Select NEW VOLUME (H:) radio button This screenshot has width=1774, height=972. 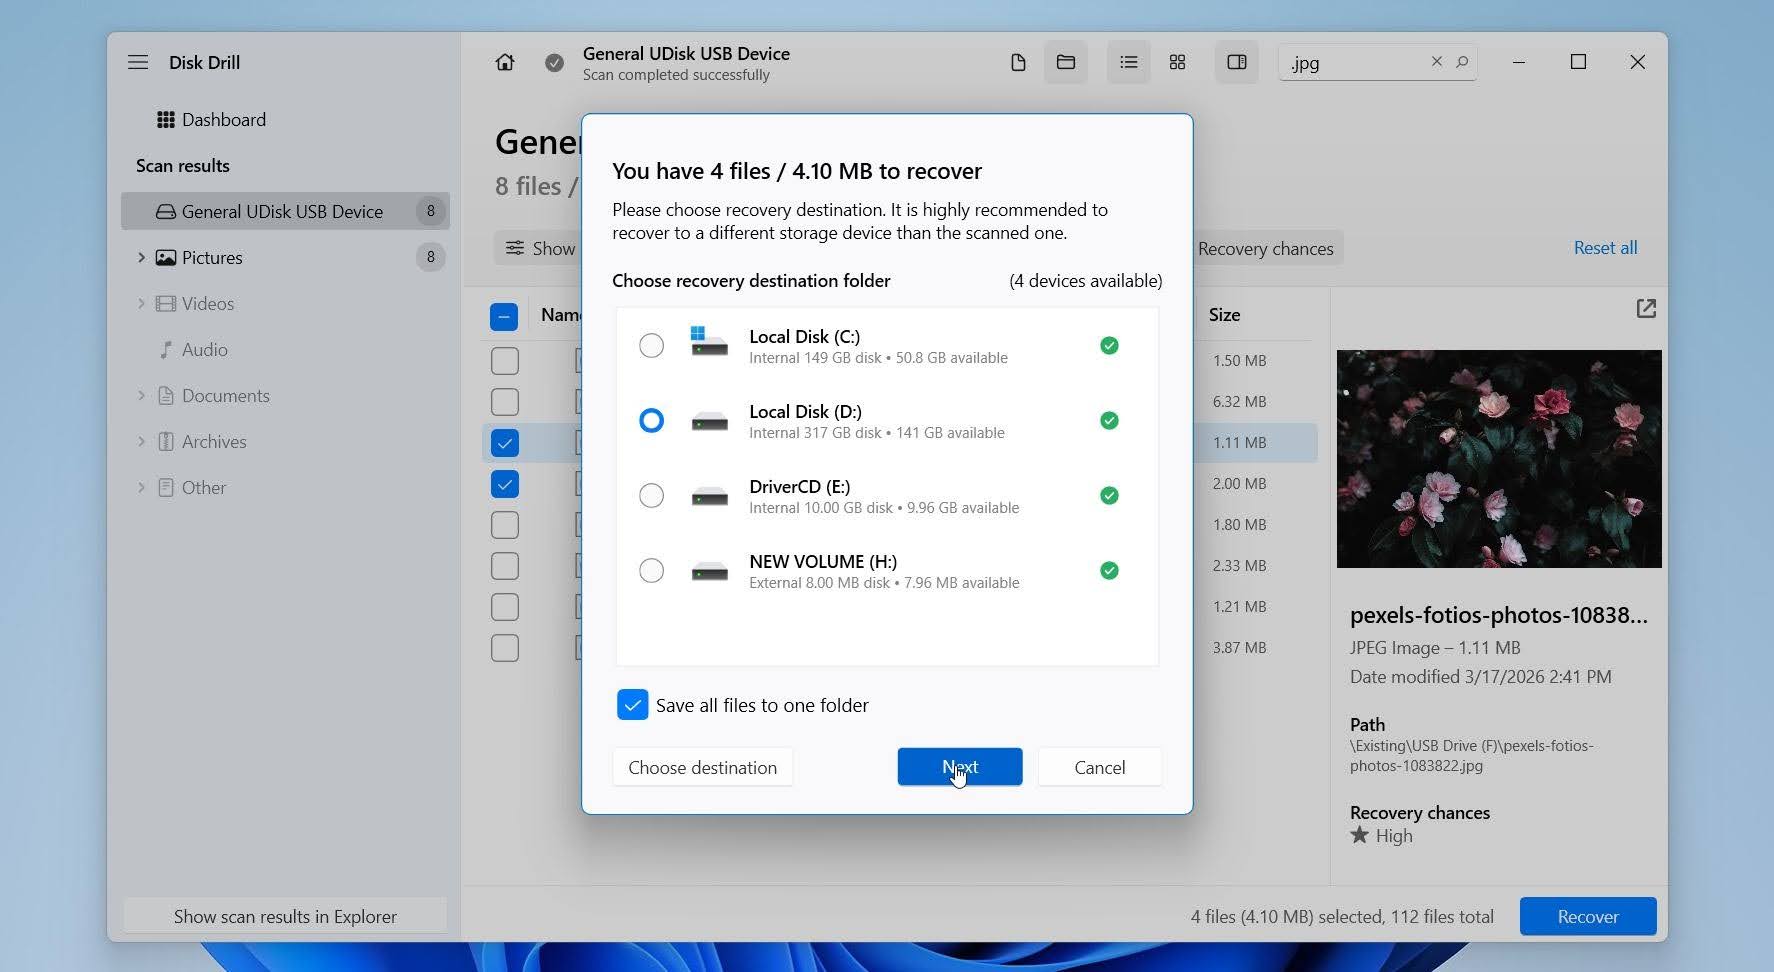(x=651, y=570)
